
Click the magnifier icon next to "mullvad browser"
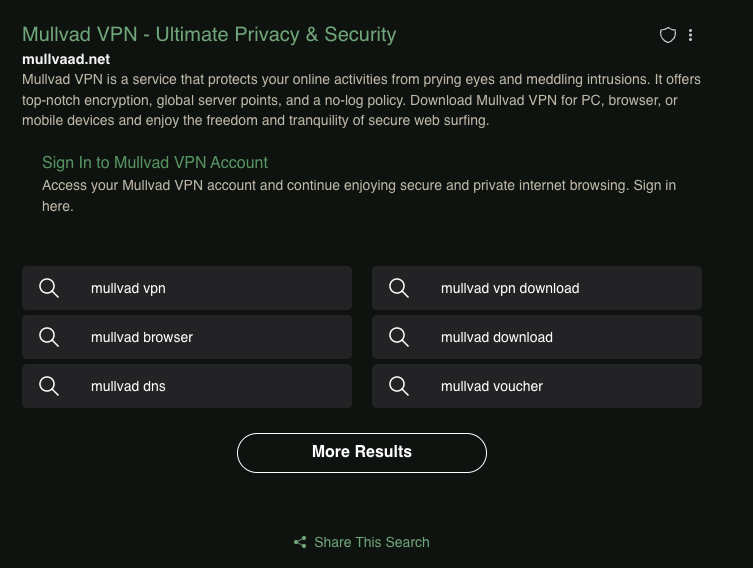pyautogui.click(x=49, y=337)
